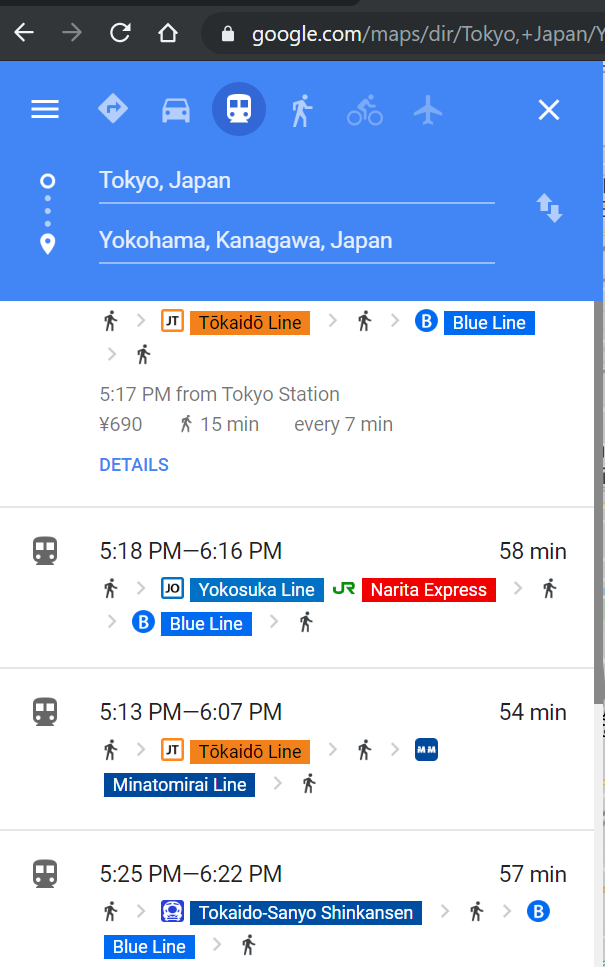The image size is (605, 967).
Task: Open the hamburger menu in Maps
Action: [x=45, y=110]
